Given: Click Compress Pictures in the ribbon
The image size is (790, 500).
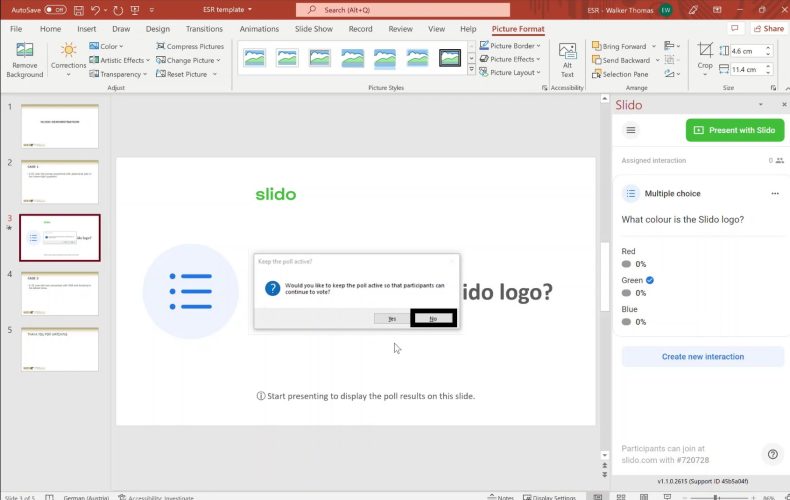Looking at the screenshot, I should point(190,46).
